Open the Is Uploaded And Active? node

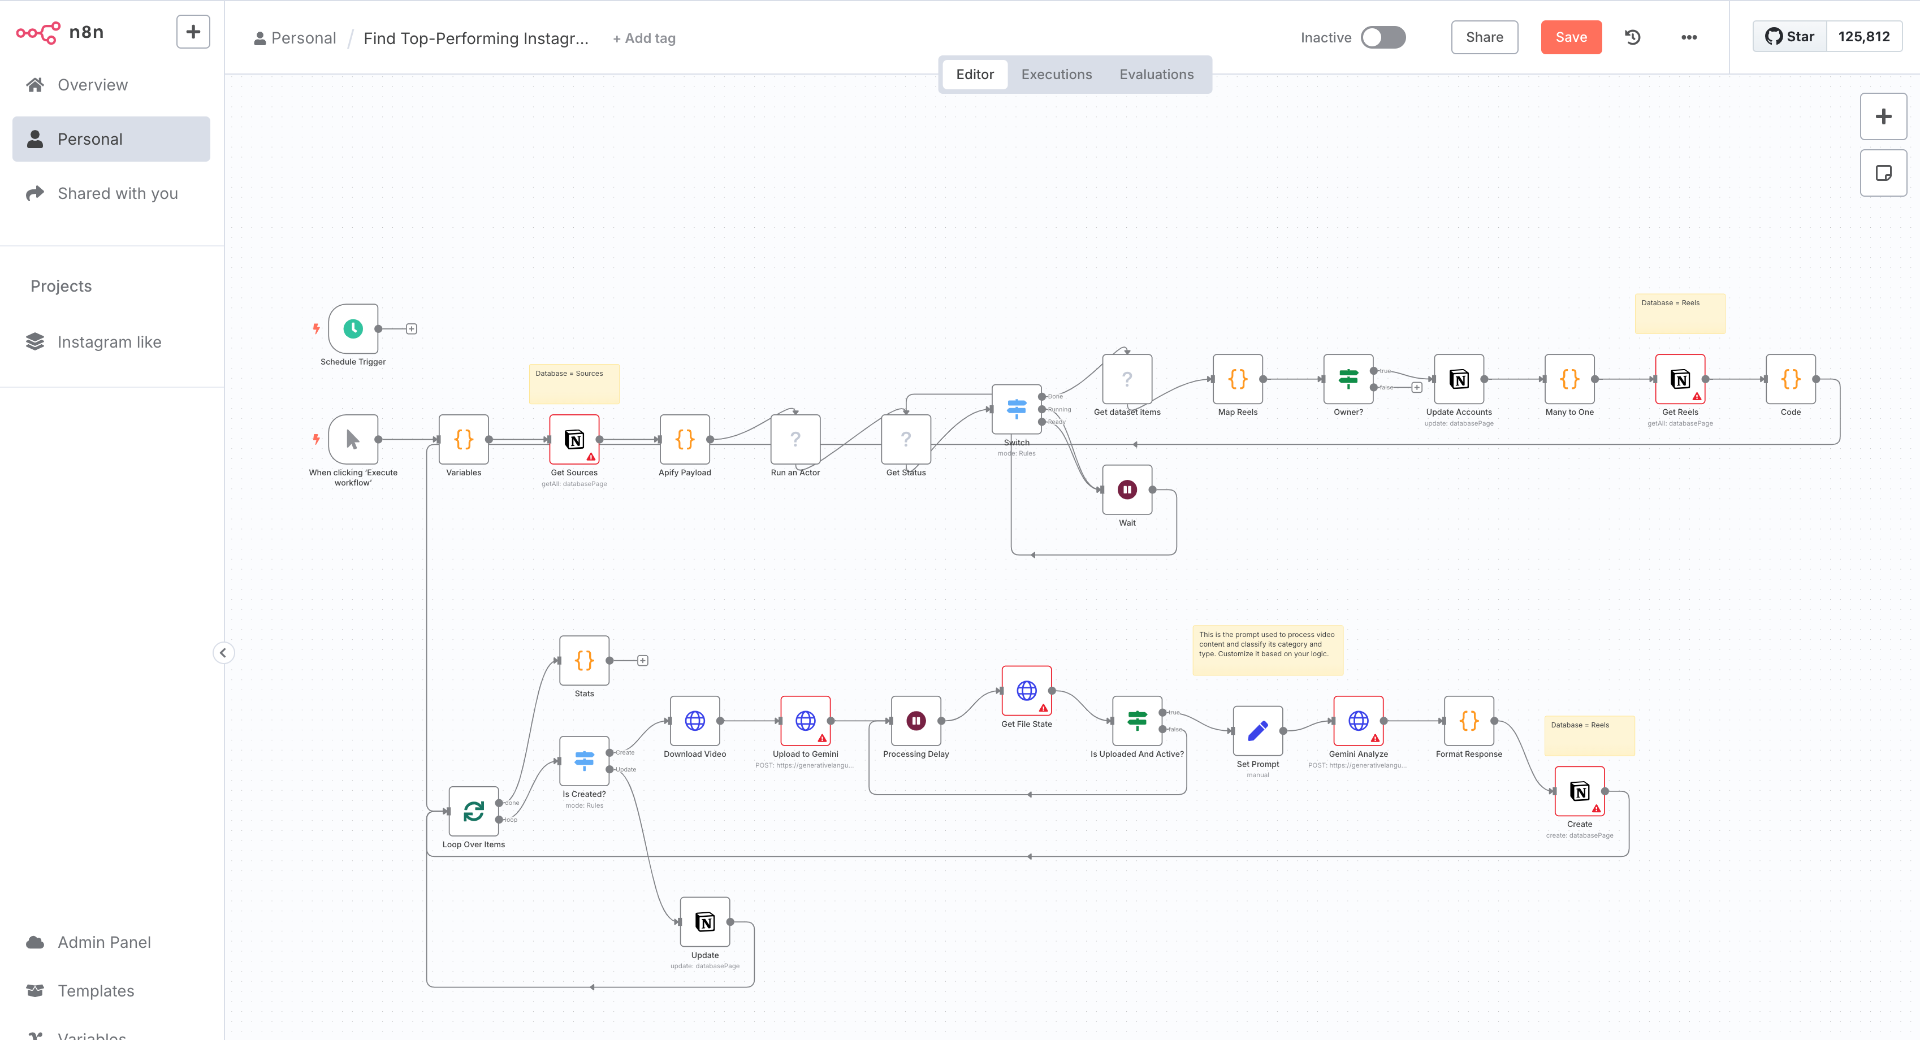tap(1137, 721)
